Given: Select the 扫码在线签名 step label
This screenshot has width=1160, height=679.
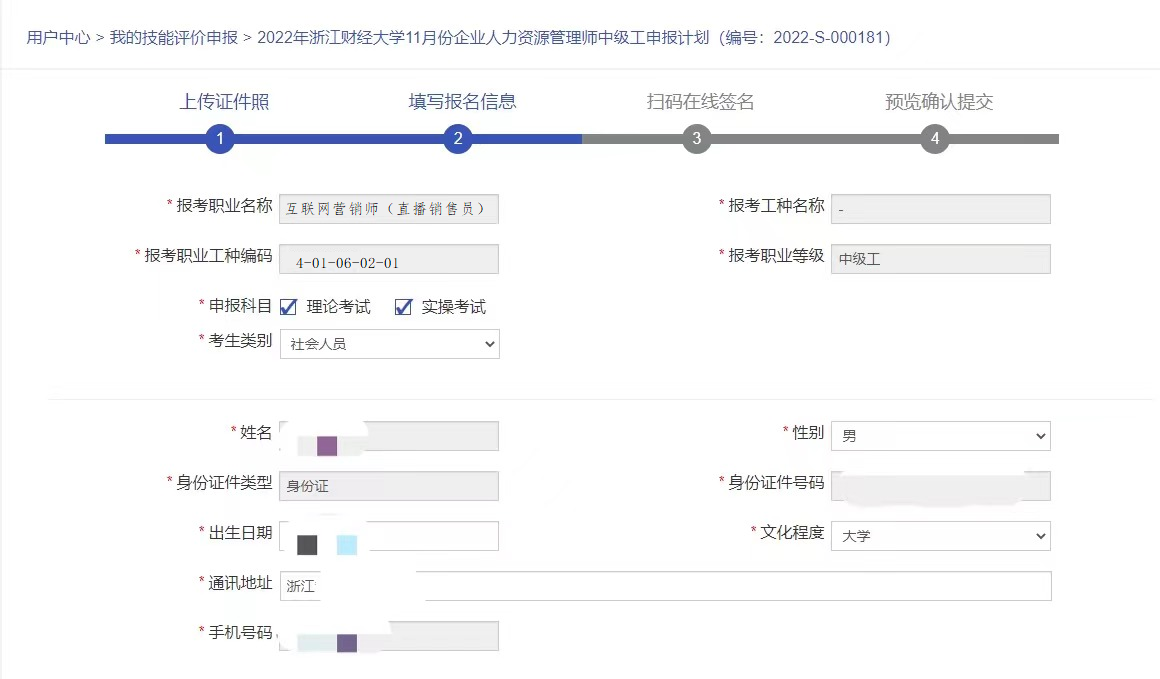Looking at the screenshot, I should [700, 102].
